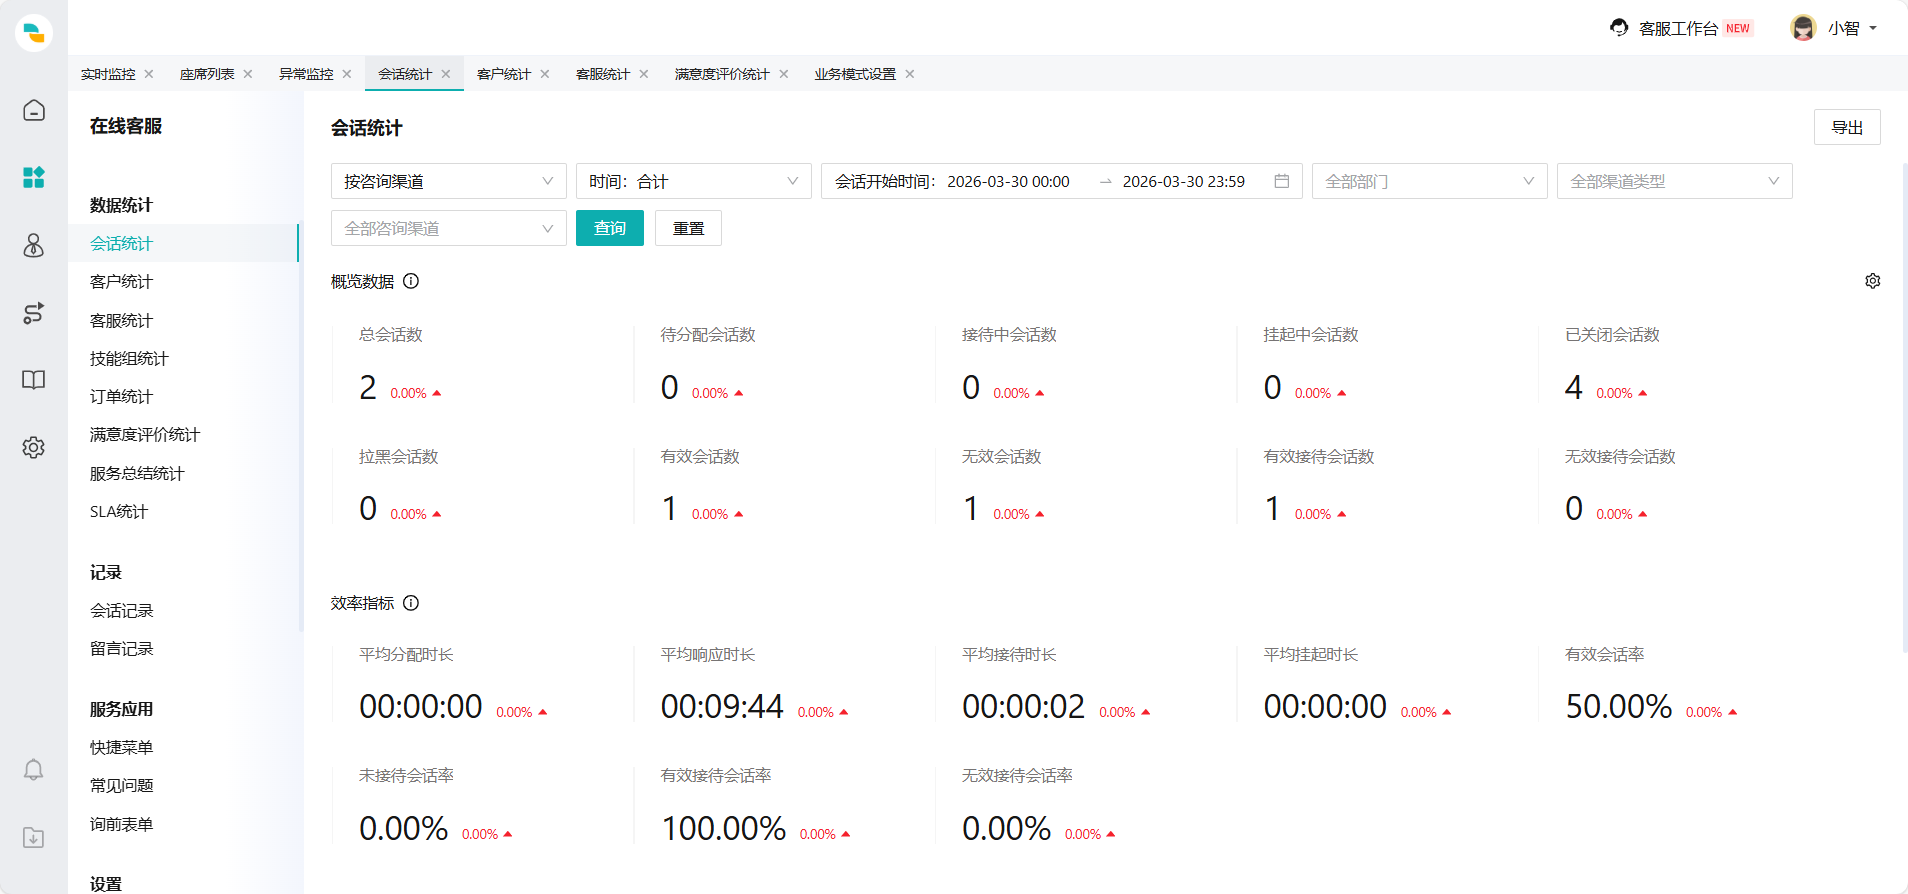Open the headset icon for 客服工作台
The image size is (1908, 894).
click(x=1619, y=28)
